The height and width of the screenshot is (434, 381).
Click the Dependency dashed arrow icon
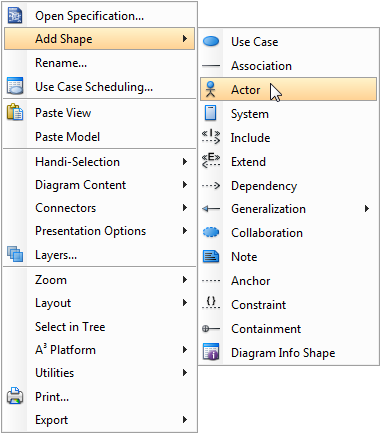[211, 185]
